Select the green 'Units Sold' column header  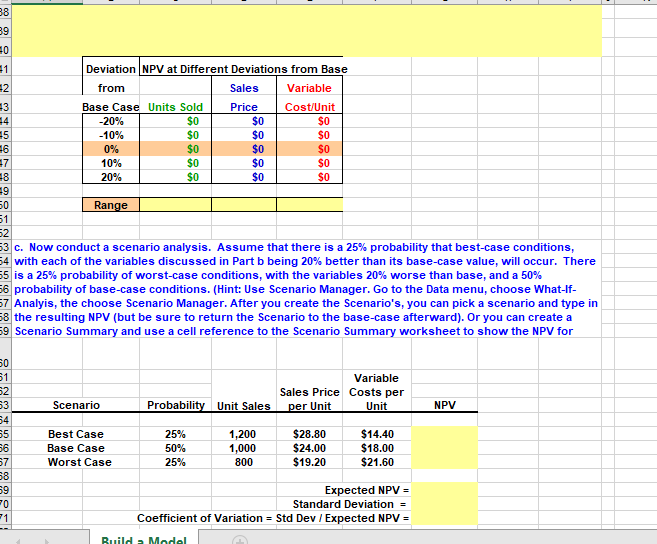(x=176, y=107)
